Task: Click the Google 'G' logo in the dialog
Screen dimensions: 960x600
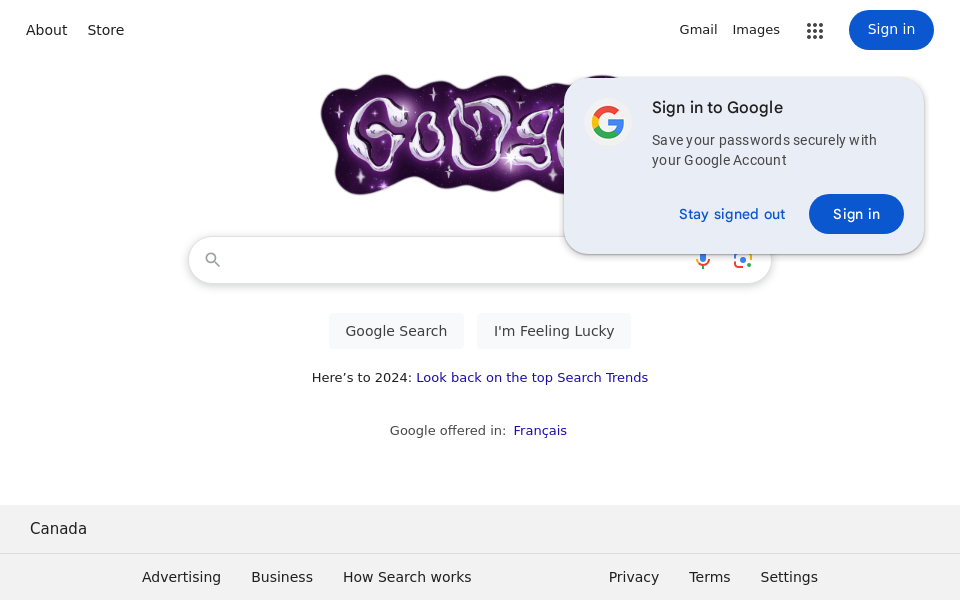Action: coord(608,123)
